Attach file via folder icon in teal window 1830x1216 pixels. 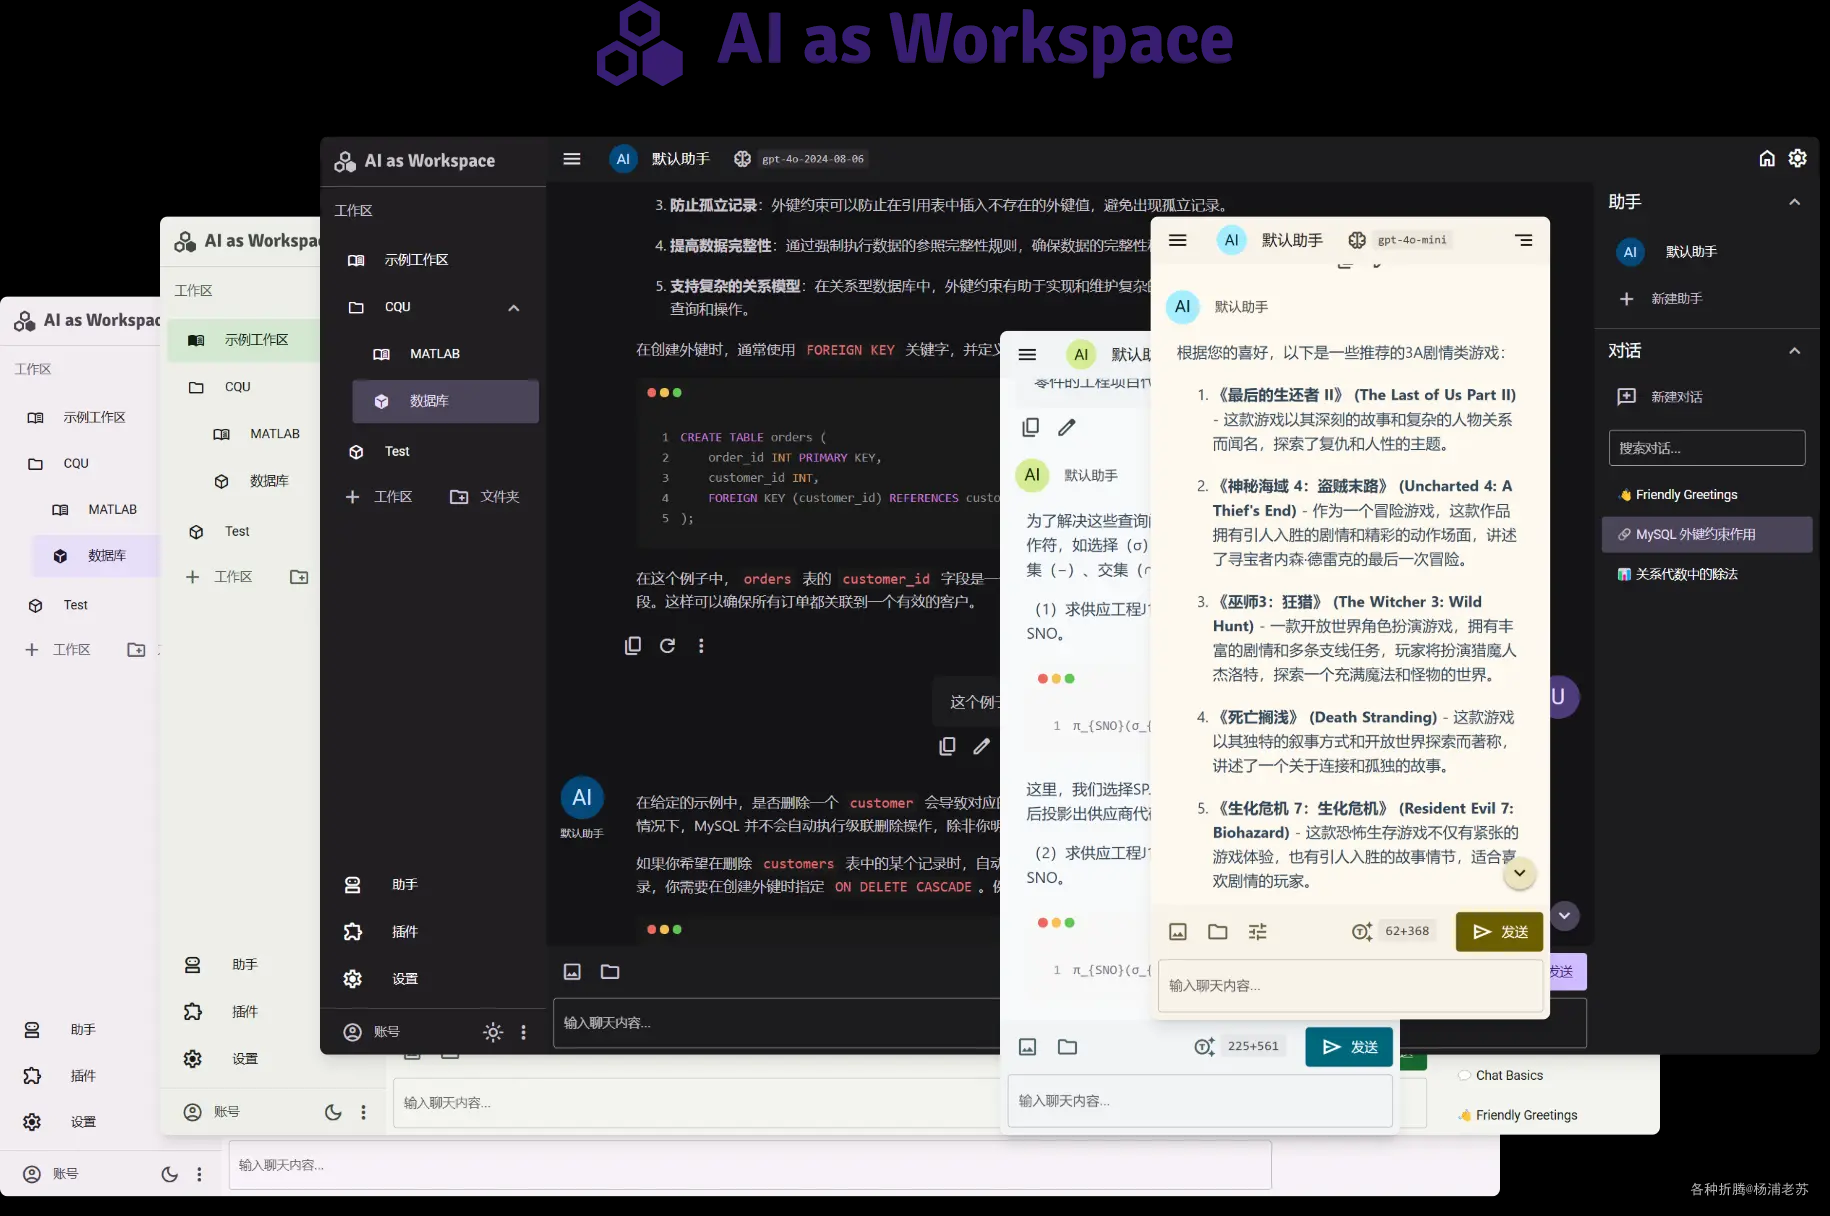(x=1068, y=1046)
